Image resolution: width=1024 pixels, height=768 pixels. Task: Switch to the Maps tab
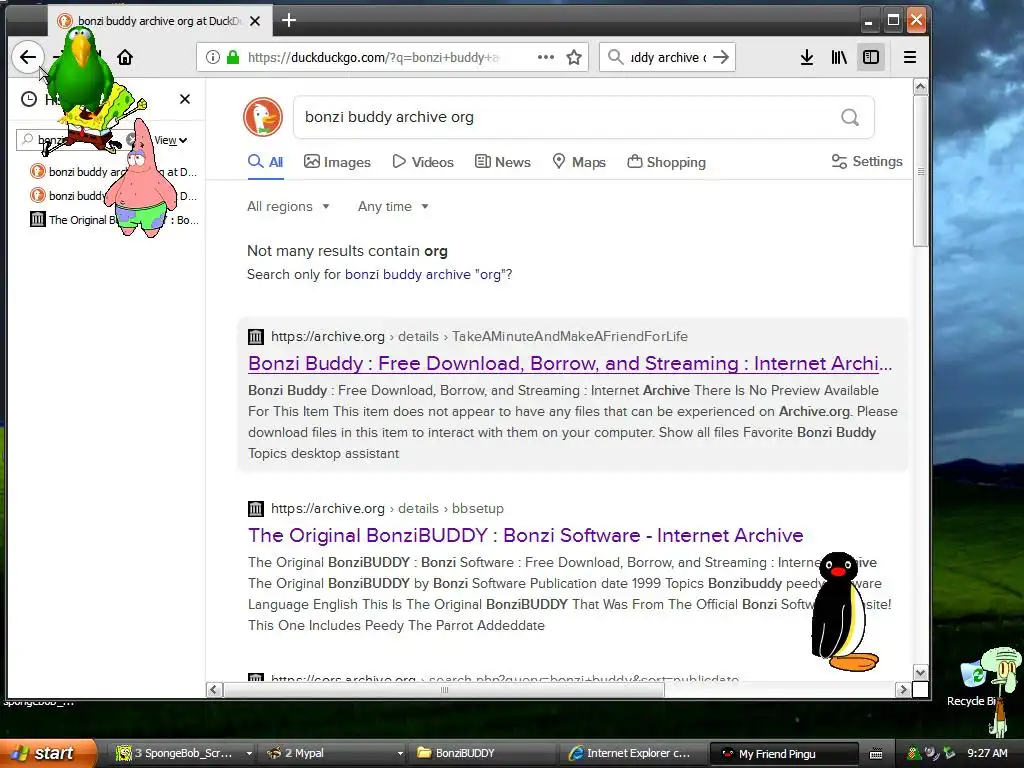coord(579,162)
